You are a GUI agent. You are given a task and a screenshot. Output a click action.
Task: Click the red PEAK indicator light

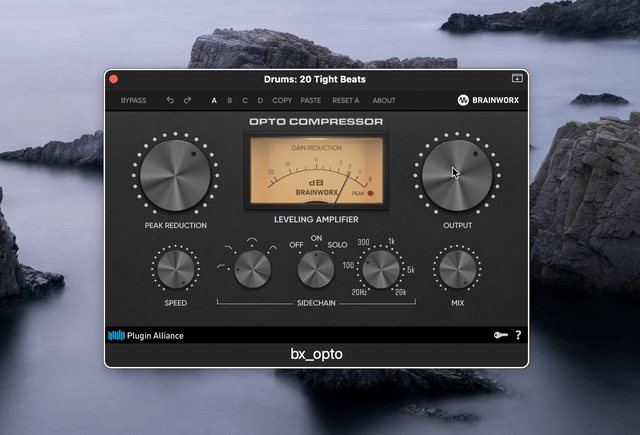pos(370,193)
